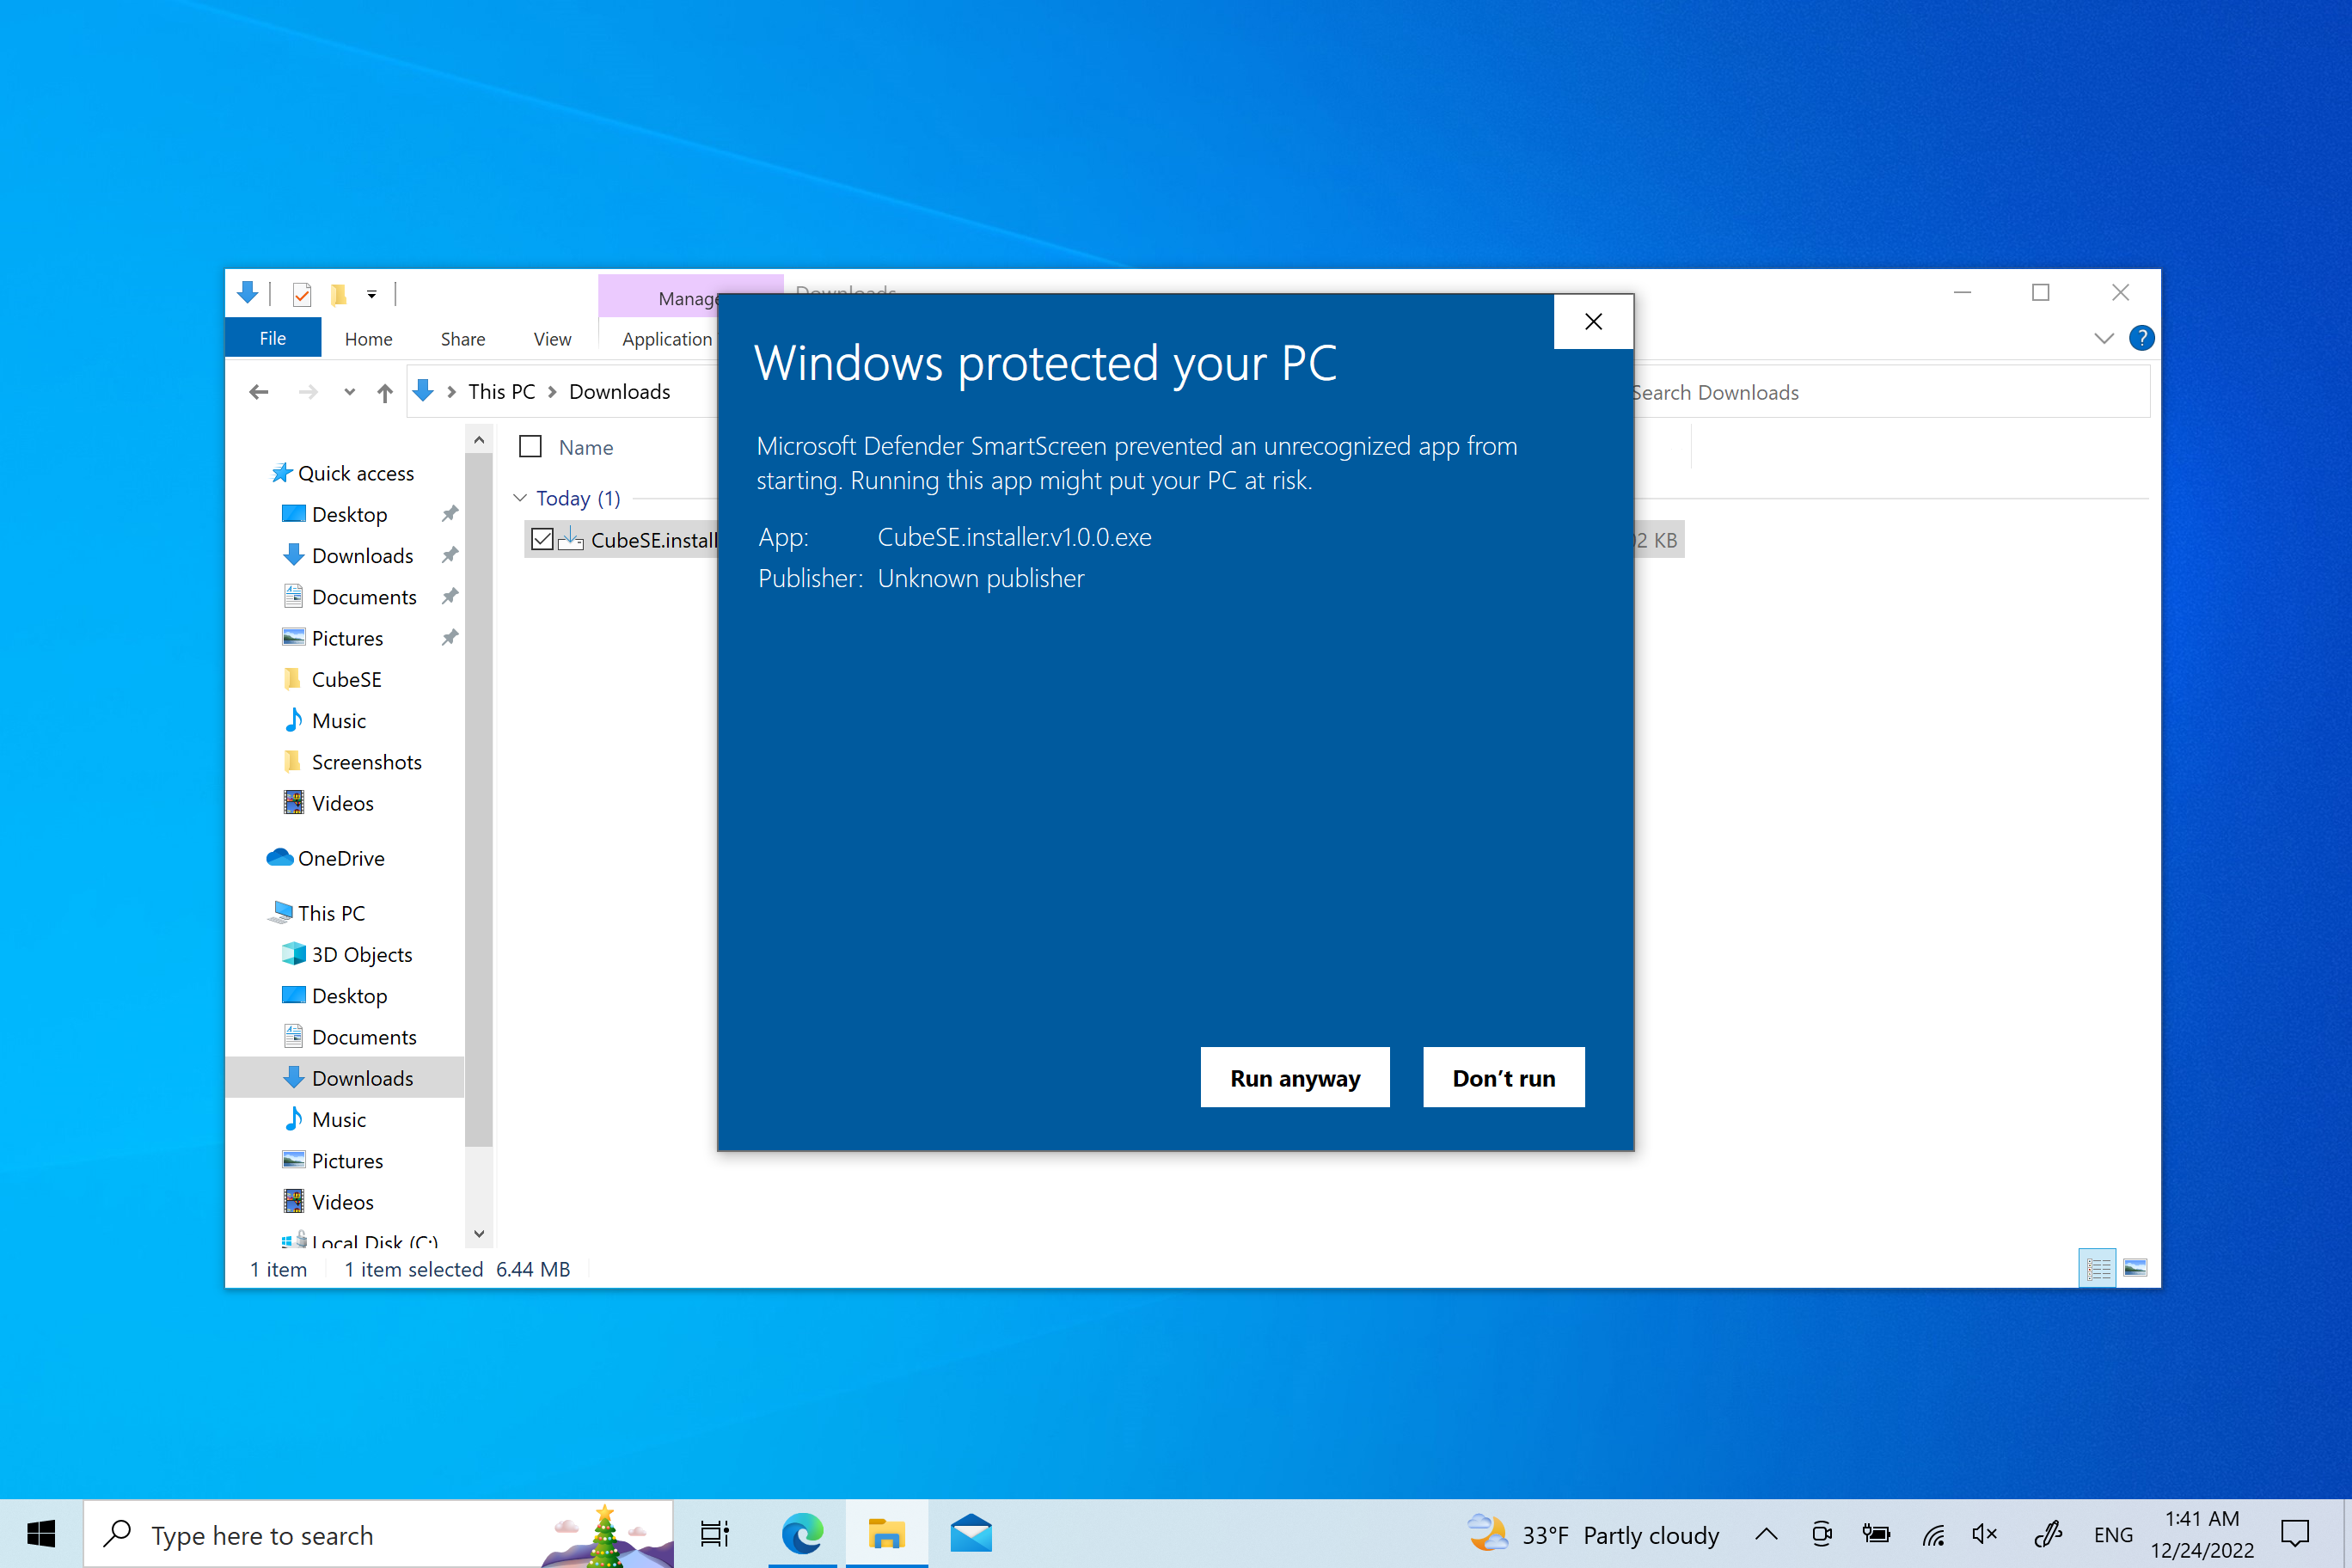This screenshot has width=2352, height=1568.
Task: Switch to the View ribbon tab
Action: pos(552,339)
